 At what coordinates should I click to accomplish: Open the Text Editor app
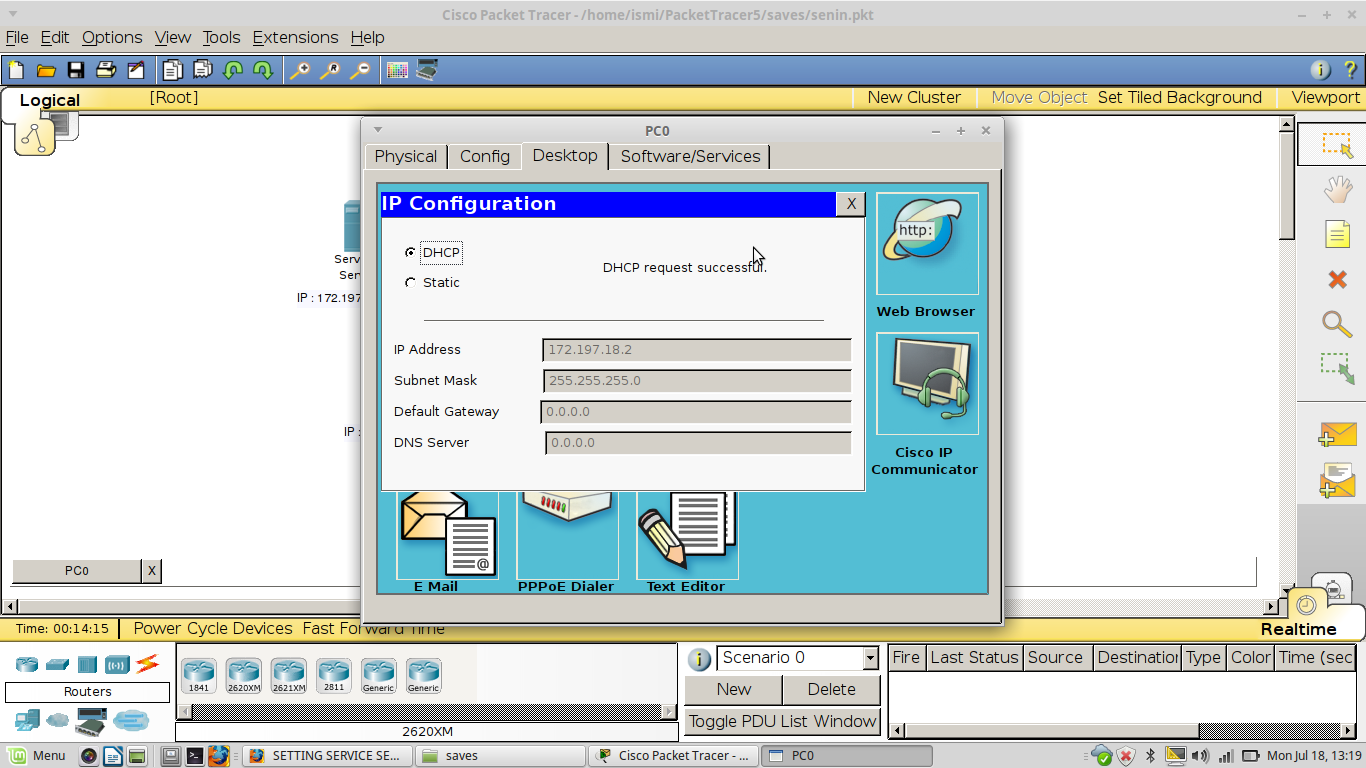click(x=687, y=535)
